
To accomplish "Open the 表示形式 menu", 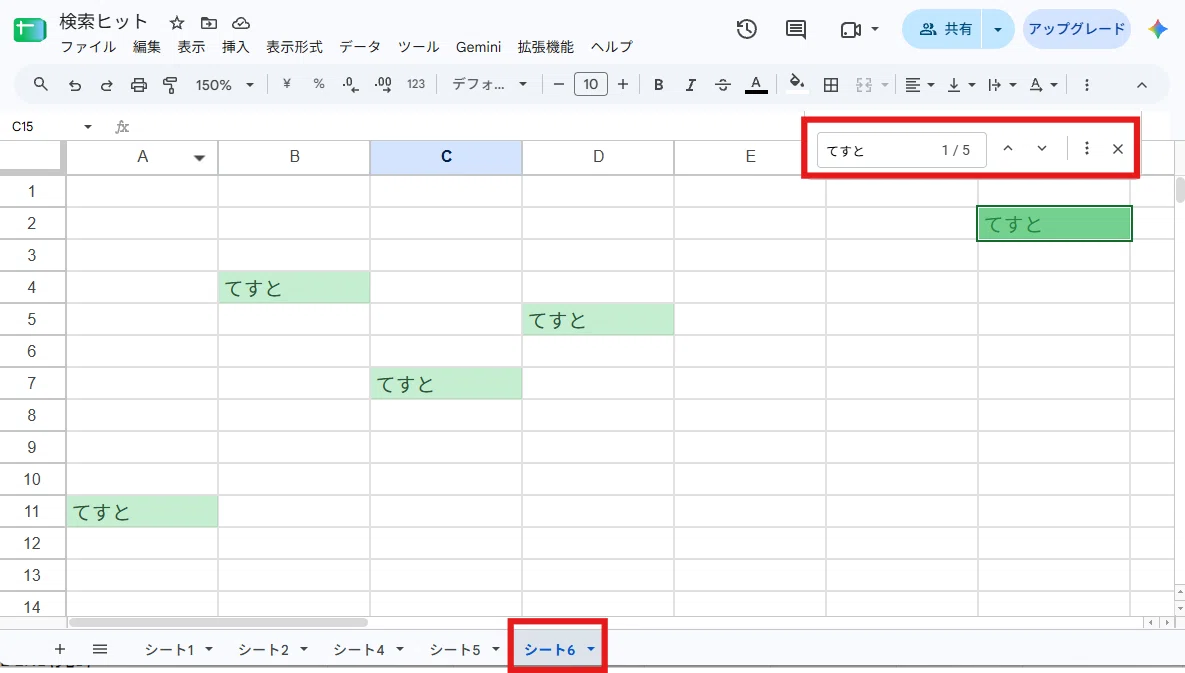I will (x=294, y=47).
